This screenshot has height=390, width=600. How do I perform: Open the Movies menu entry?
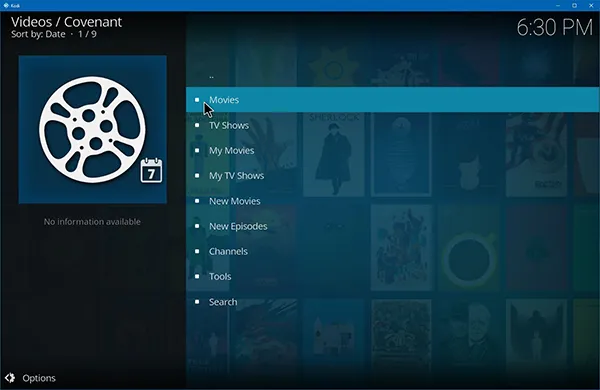[393, 100]
